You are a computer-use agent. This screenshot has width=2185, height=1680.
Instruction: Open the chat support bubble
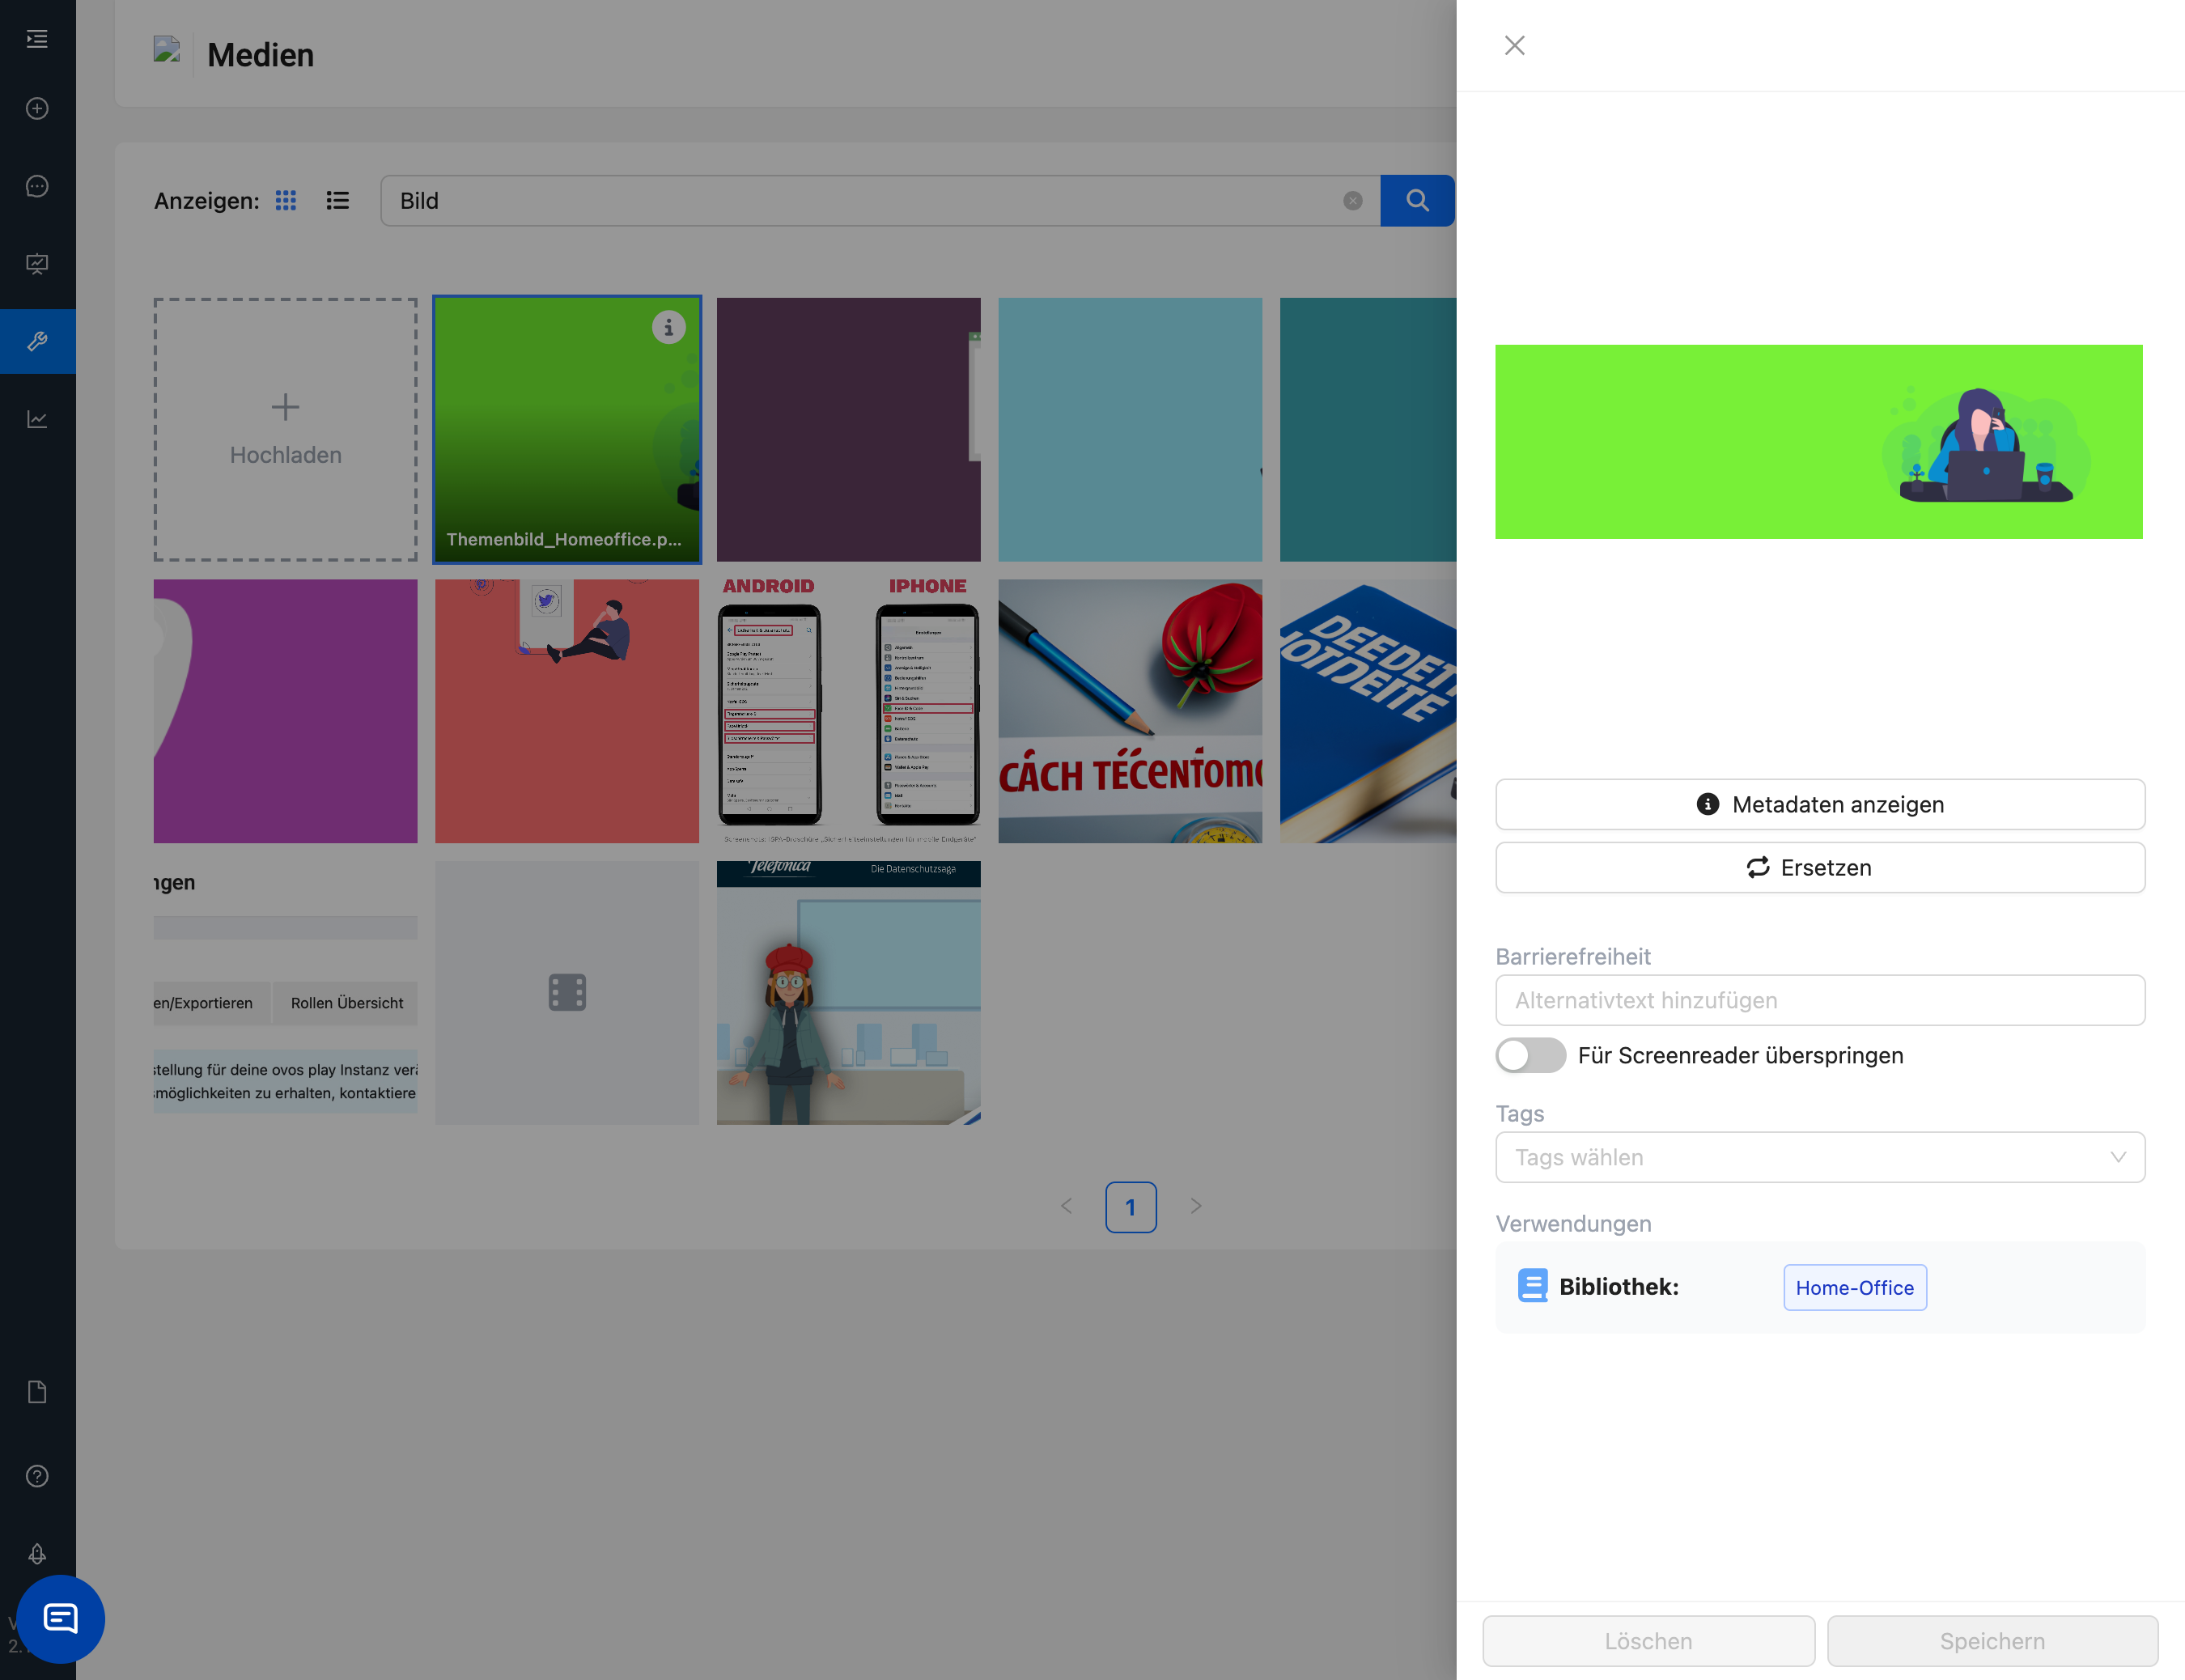point(60,1618)
